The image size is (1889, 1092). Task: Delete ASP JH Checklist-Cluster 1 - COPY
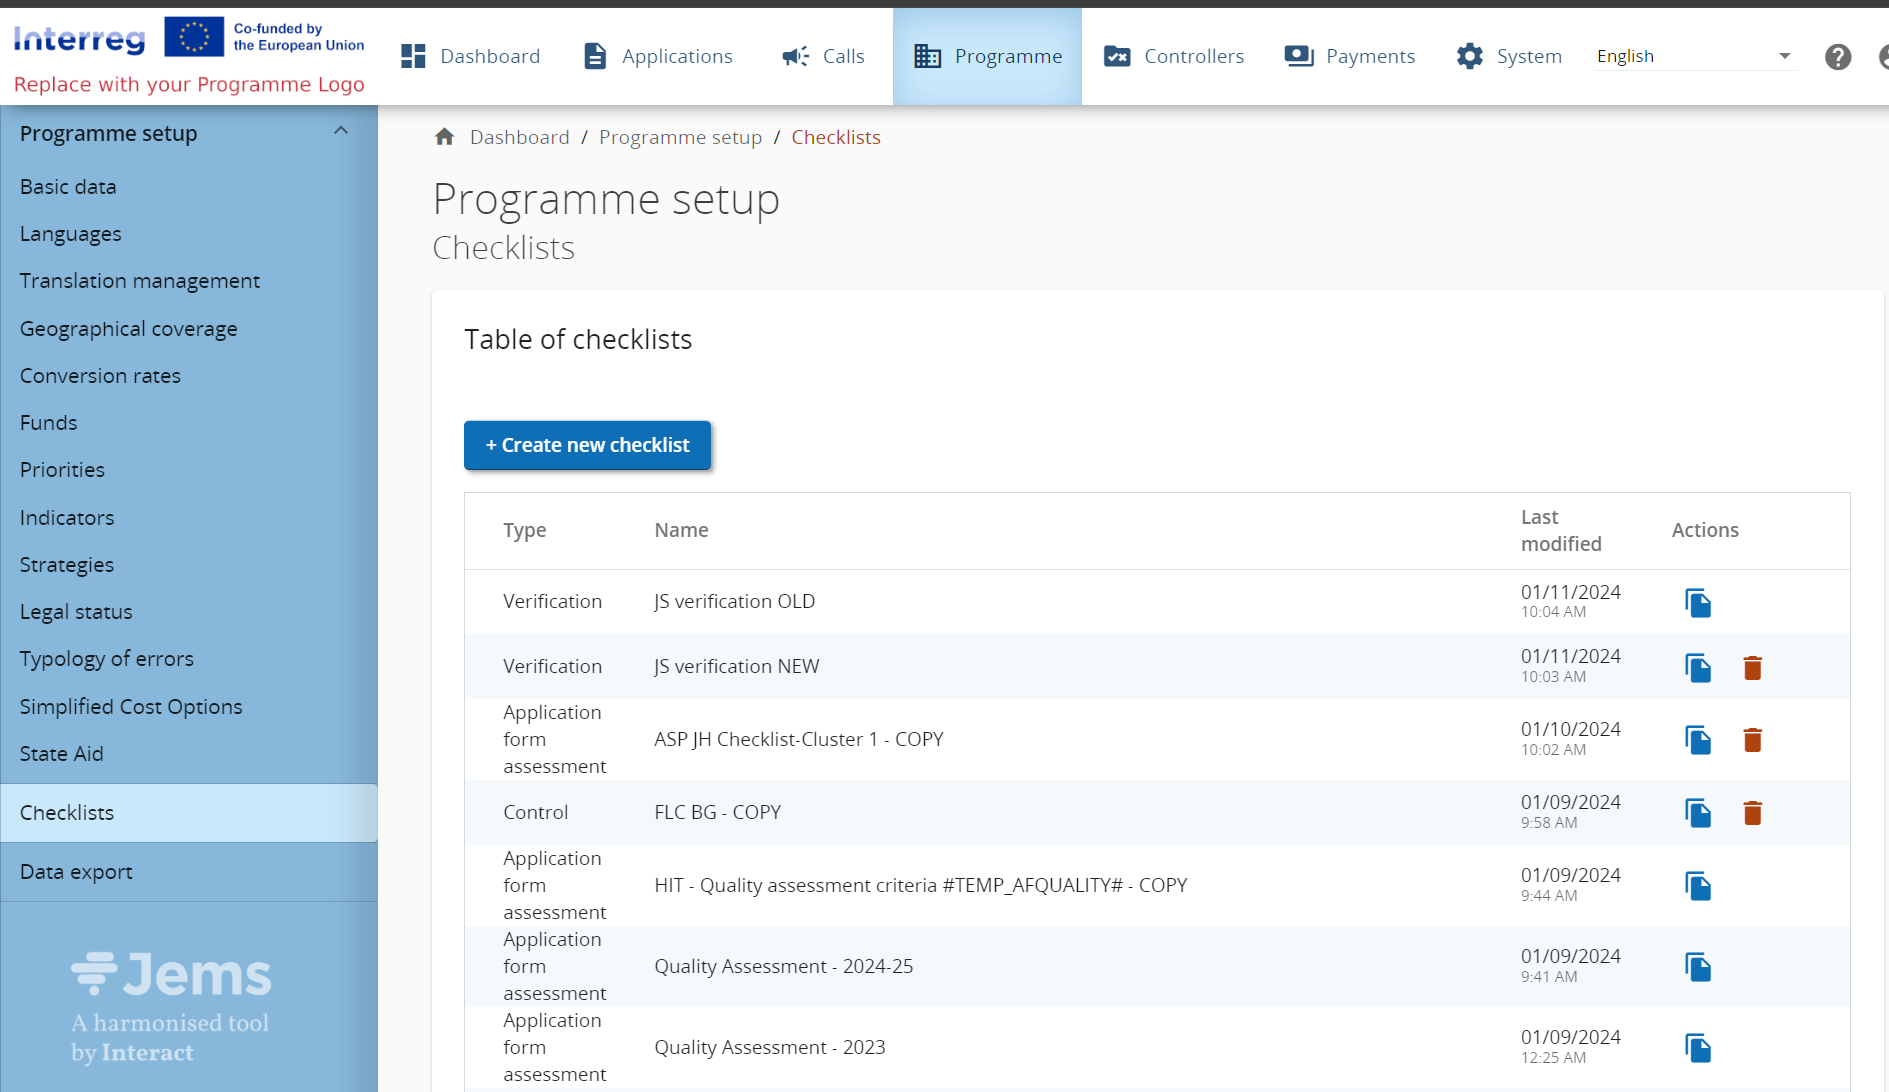pyautogui.click(x=1752, y=740)
